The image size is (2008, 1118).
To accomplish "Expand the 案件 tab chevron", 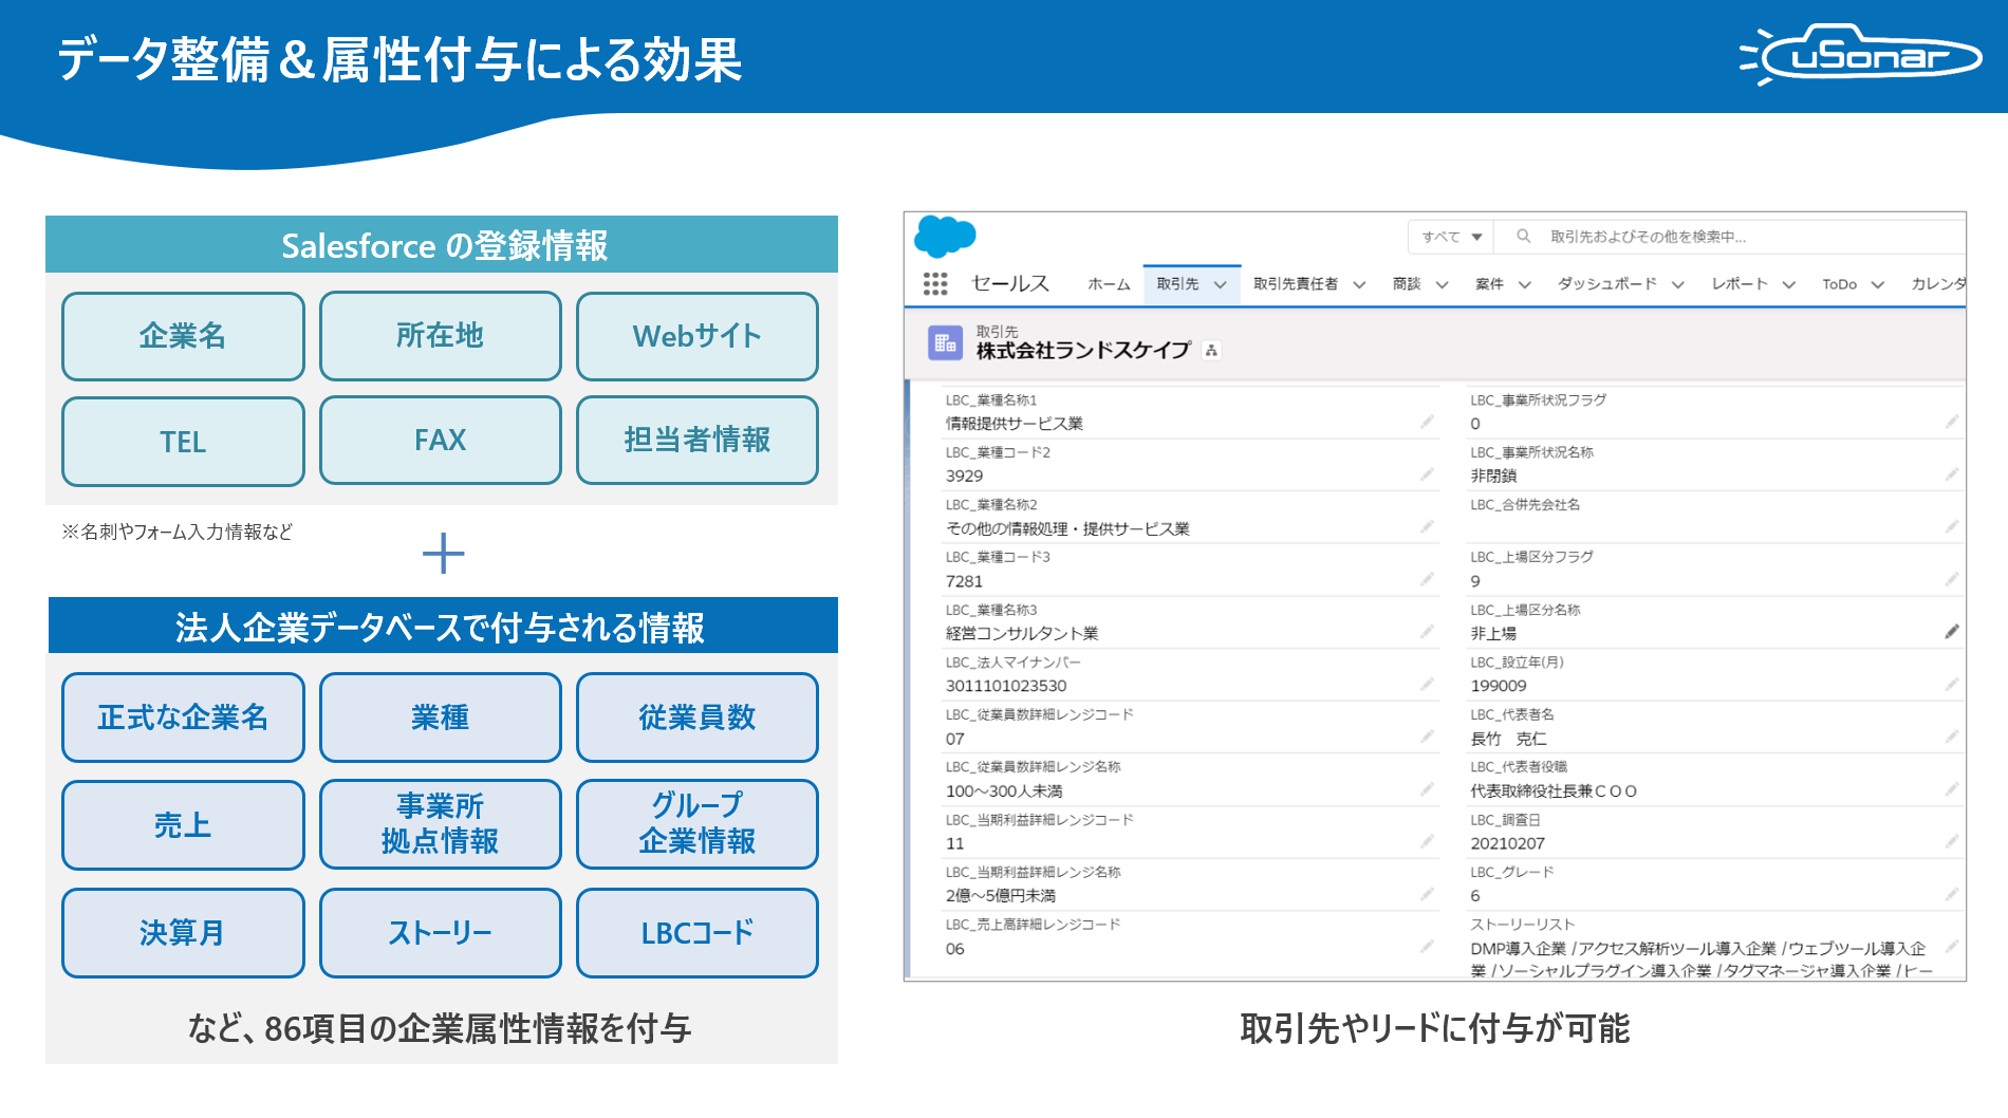I will pos(1525,285).
